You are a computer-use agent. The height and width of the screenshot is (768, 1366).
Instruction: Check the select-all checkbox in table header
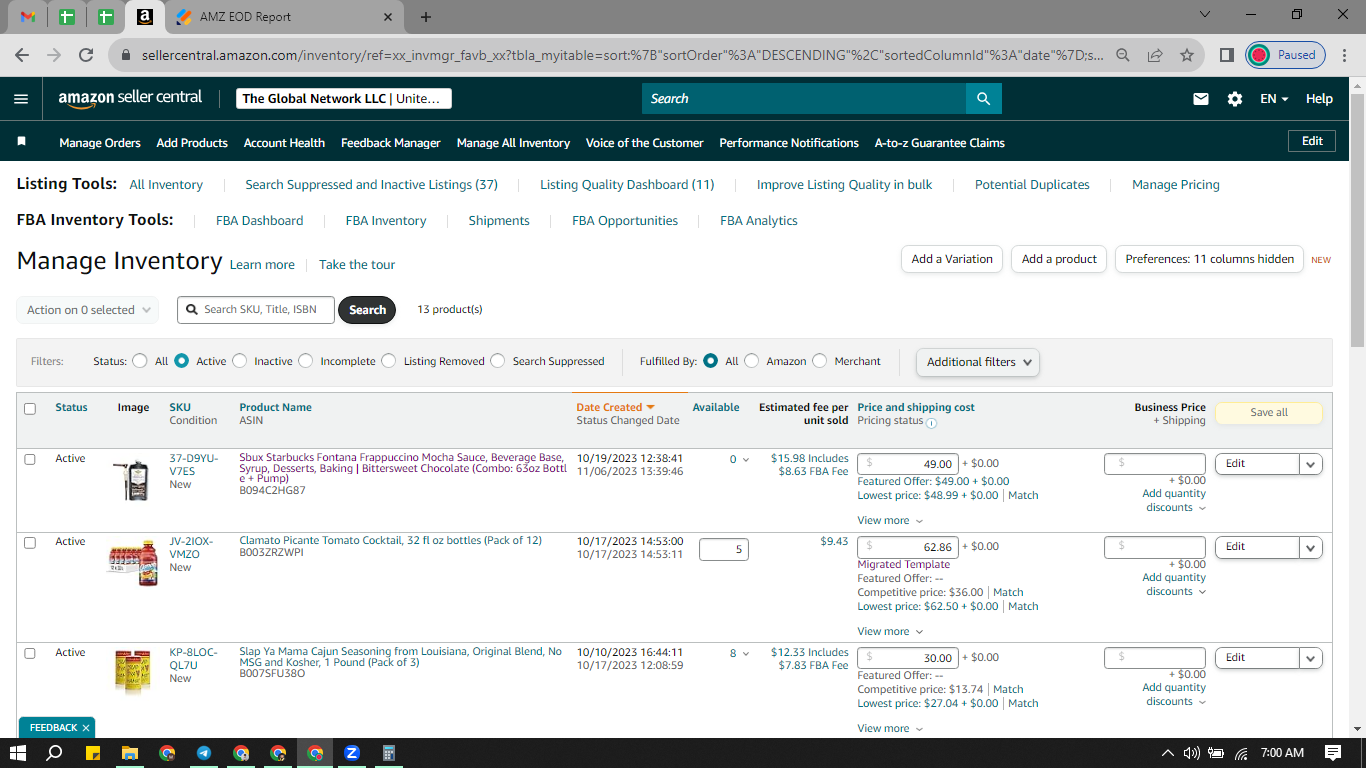(x=30, y=408)
